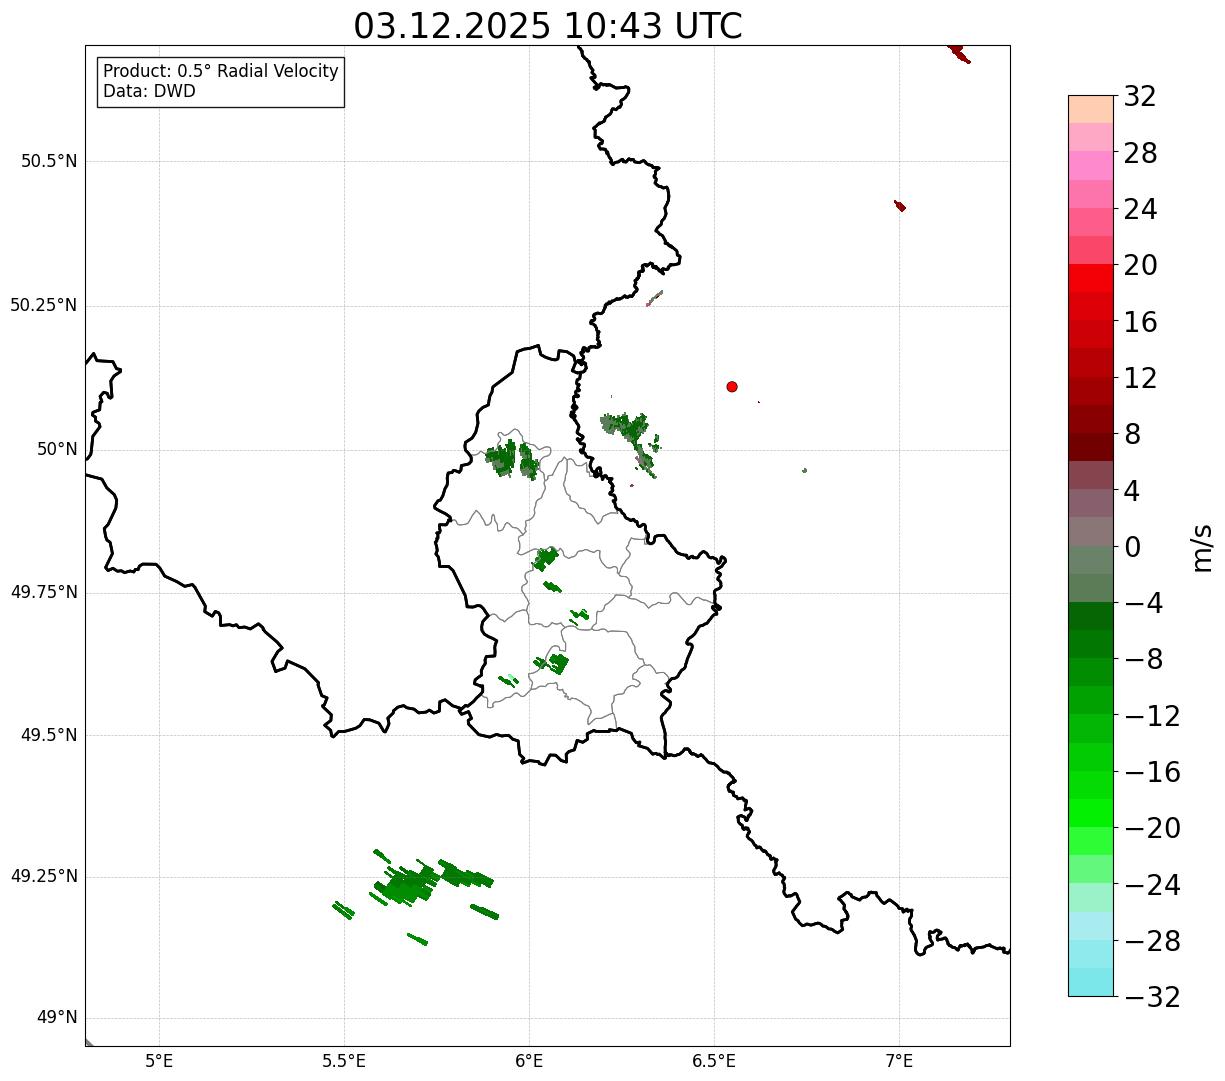Select the peach top swatch of the colorbar
Screen dimensions: 1225x1081
click(x=1091, y=109)
